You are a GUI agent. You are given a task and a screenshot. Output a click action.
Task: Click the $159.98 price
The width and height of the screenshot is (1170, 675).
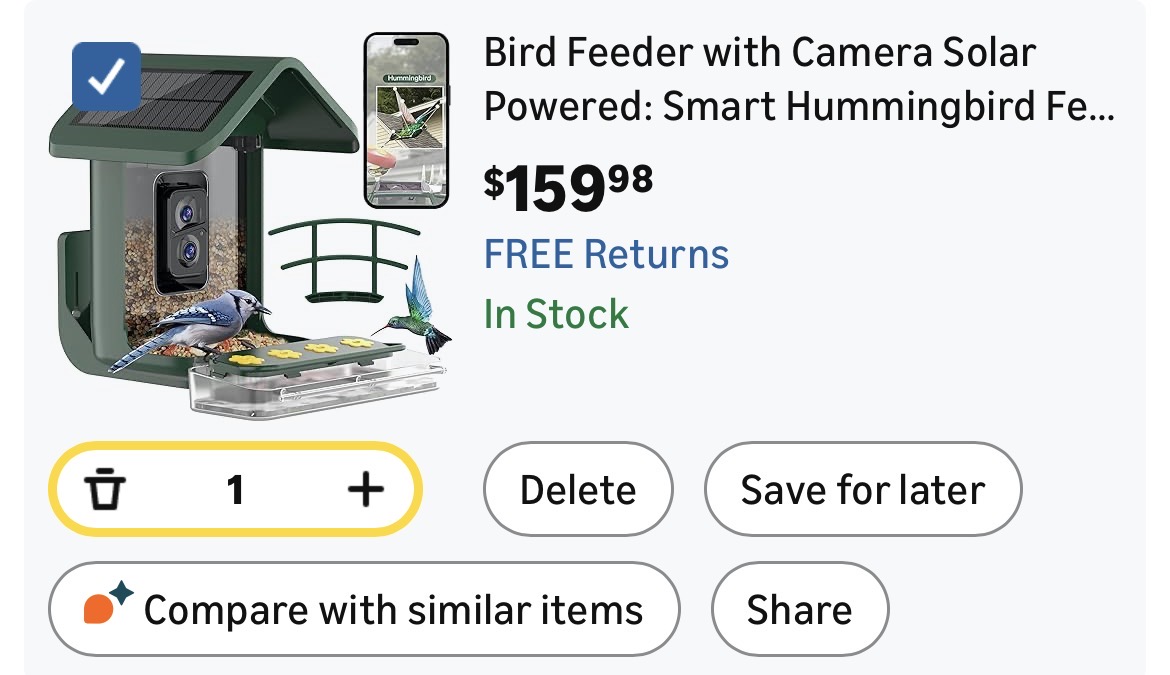(x=568, y=186)
